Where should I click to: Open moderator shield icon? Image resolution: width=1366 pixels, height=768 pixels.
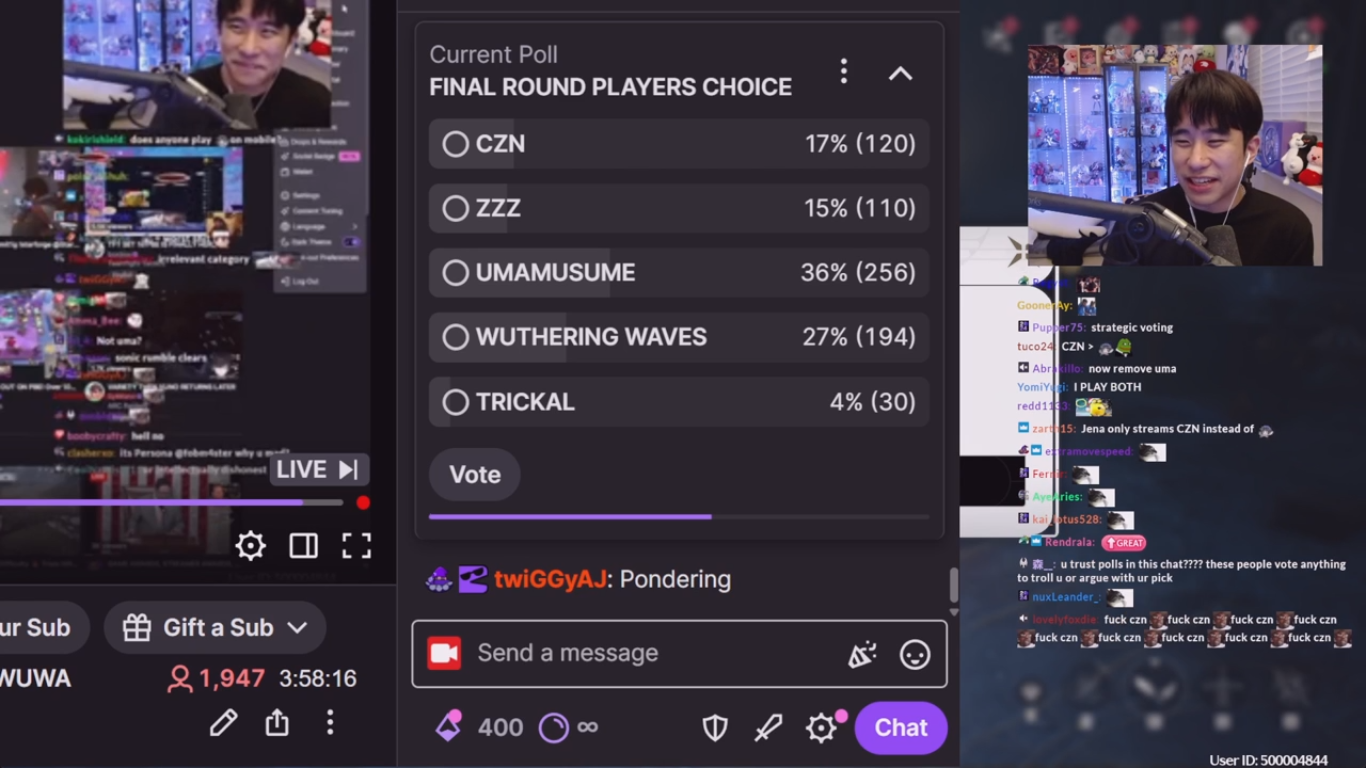pyautogui.click(x=715, y=728)
